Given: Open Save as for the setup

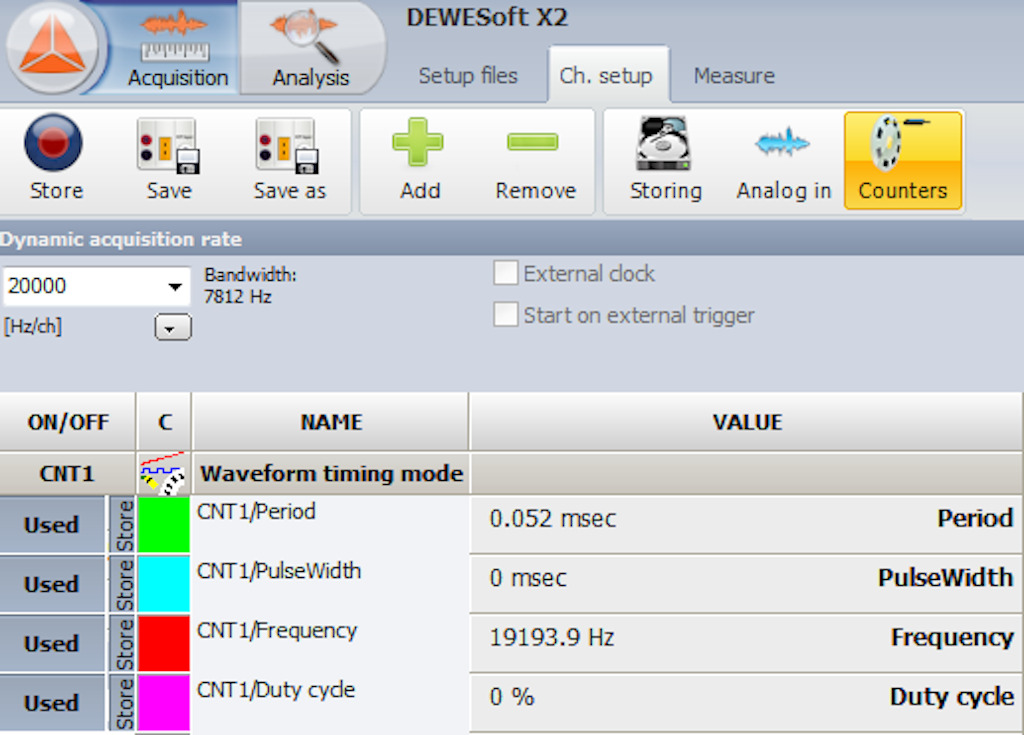Looking at the screenshot, I should tap(289, 158).
